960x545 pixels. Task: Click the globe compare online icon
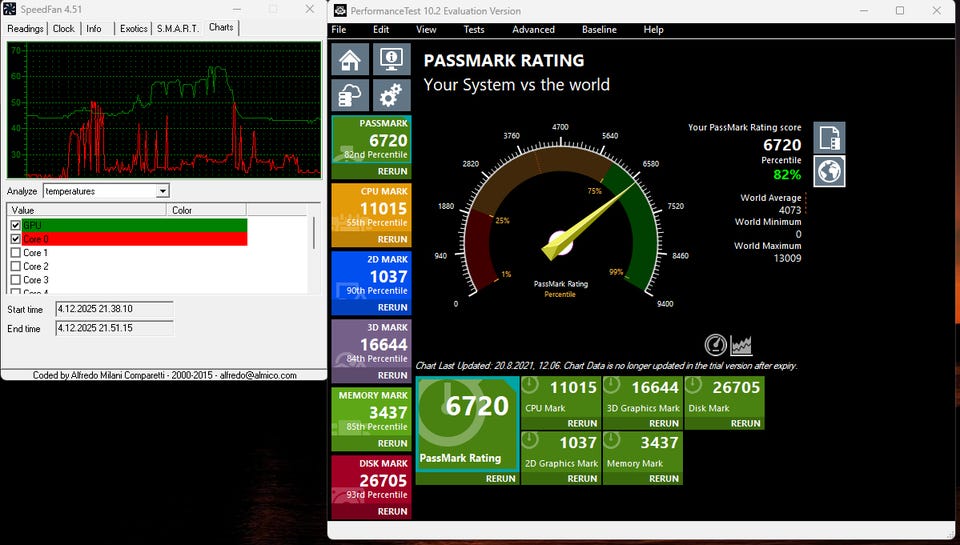pyautogui.click(x=829, y=171)
